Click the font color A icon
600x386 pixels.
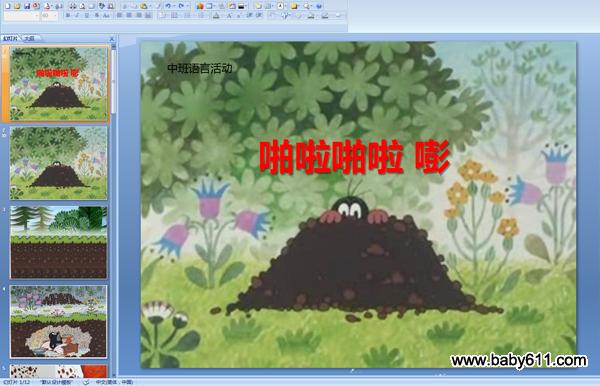(216, 16)
